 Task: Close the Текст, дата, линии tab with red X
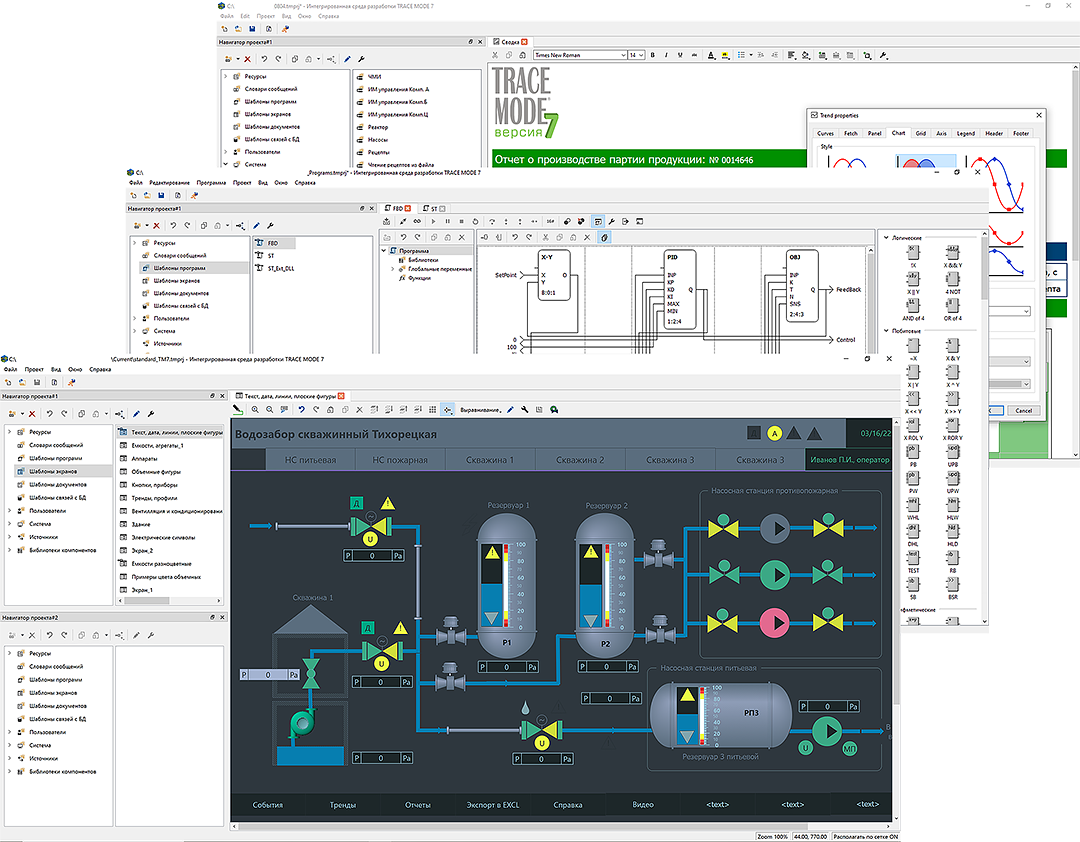click(341, 396)
